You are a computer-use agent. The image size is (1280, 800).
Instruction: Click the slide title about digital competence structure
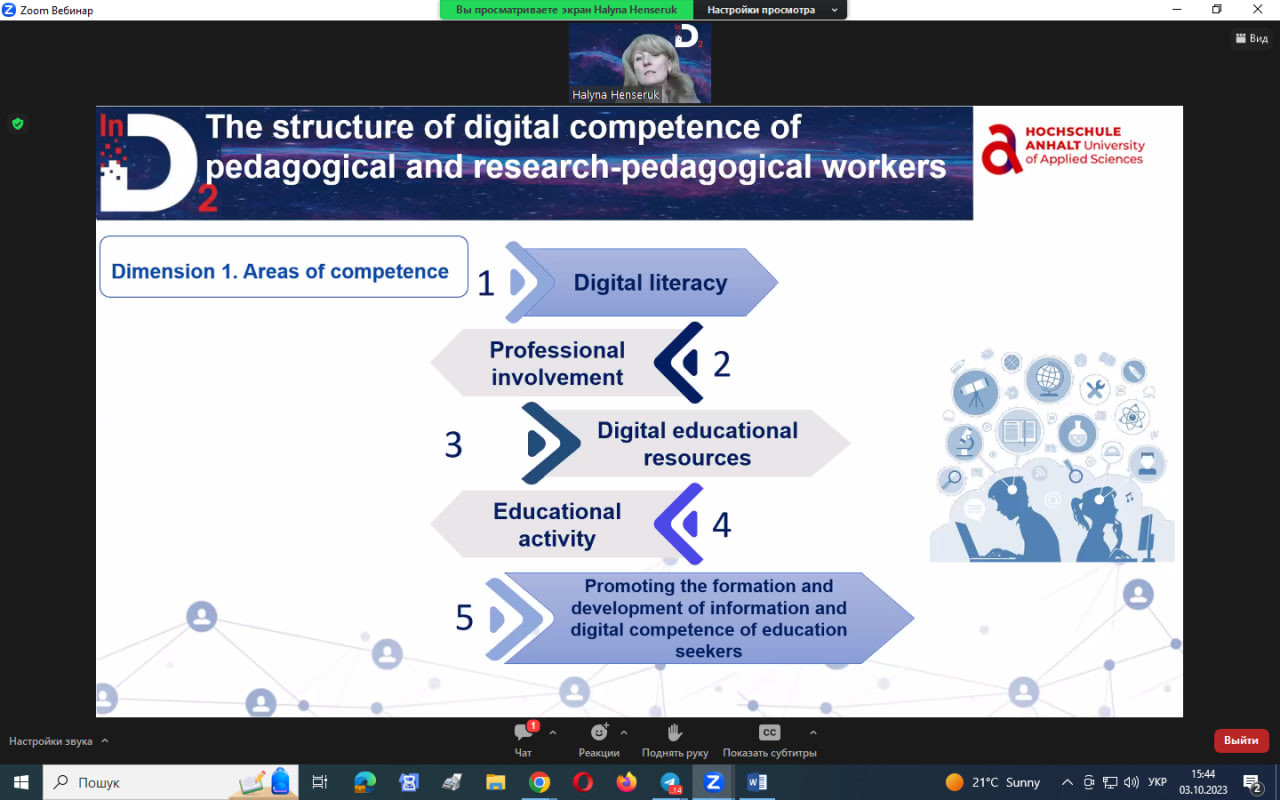pos(575,146)
